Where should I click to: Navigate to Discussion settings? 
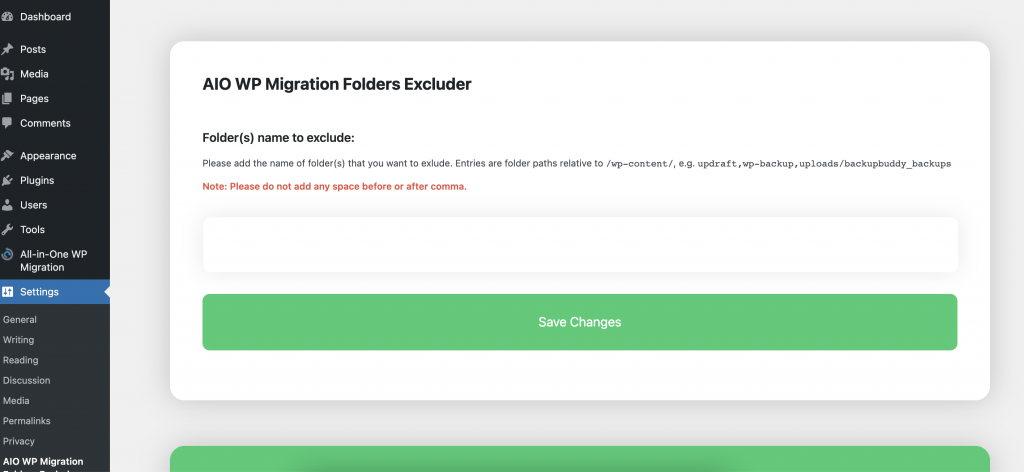coord(27,380)
